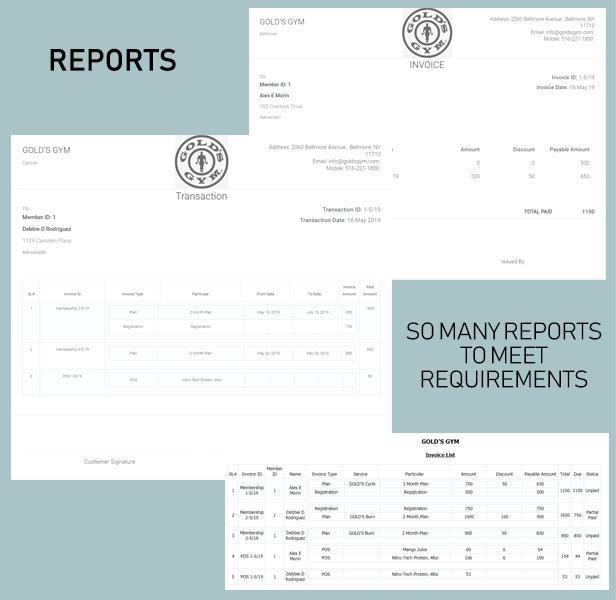Click 'Partial Paid' status for Membership 2-5/19
Viewport: 616px width, 600px height.
click(x=592, y=515)
